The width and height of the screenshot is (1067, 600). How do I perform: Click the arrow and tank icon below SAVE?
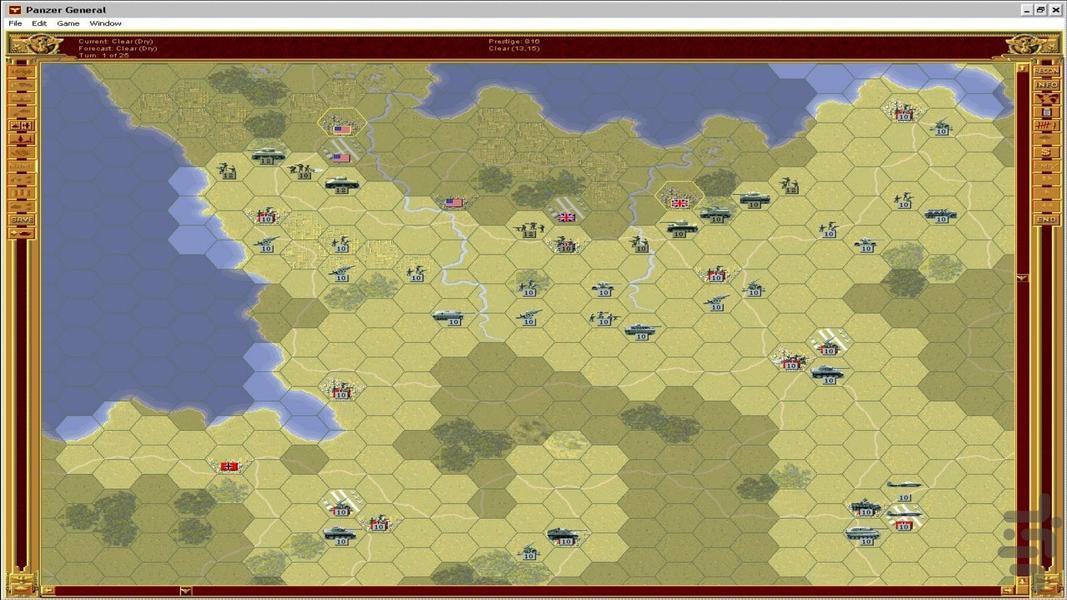point(21,234)
